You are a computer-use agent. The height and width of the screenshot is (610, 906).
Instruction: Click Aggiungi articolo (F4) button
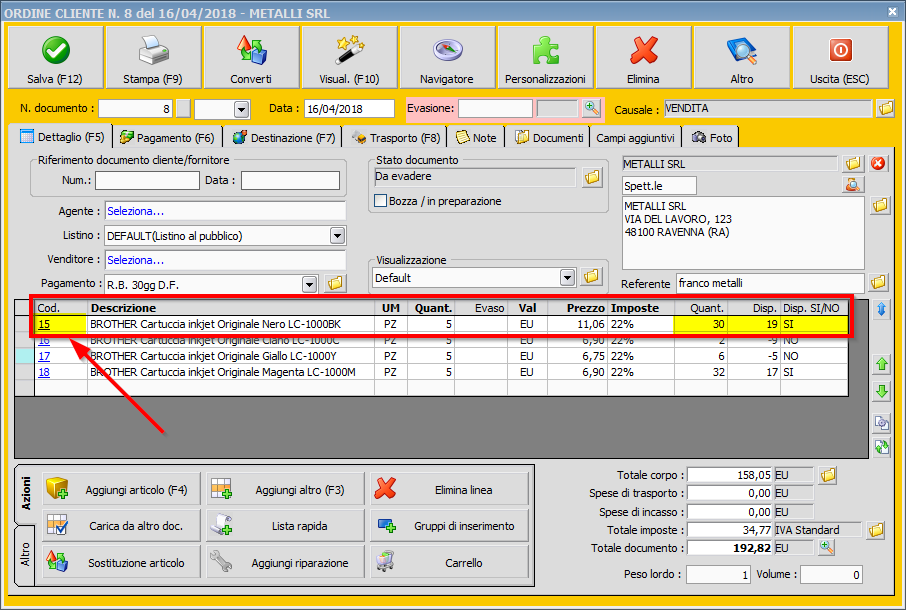pyautogui.click(x=121, y=490)
